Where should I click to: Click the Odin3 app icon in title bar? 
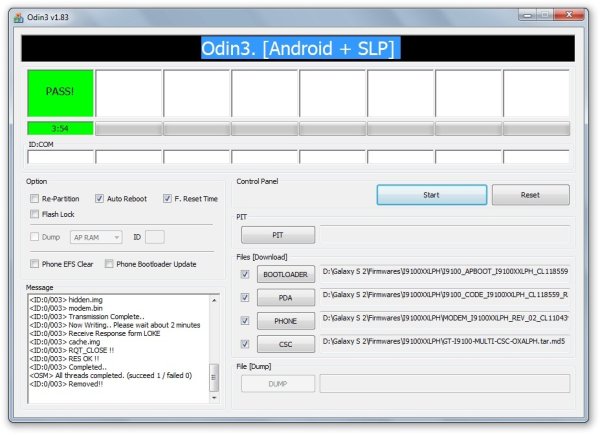tap(18, 18)
